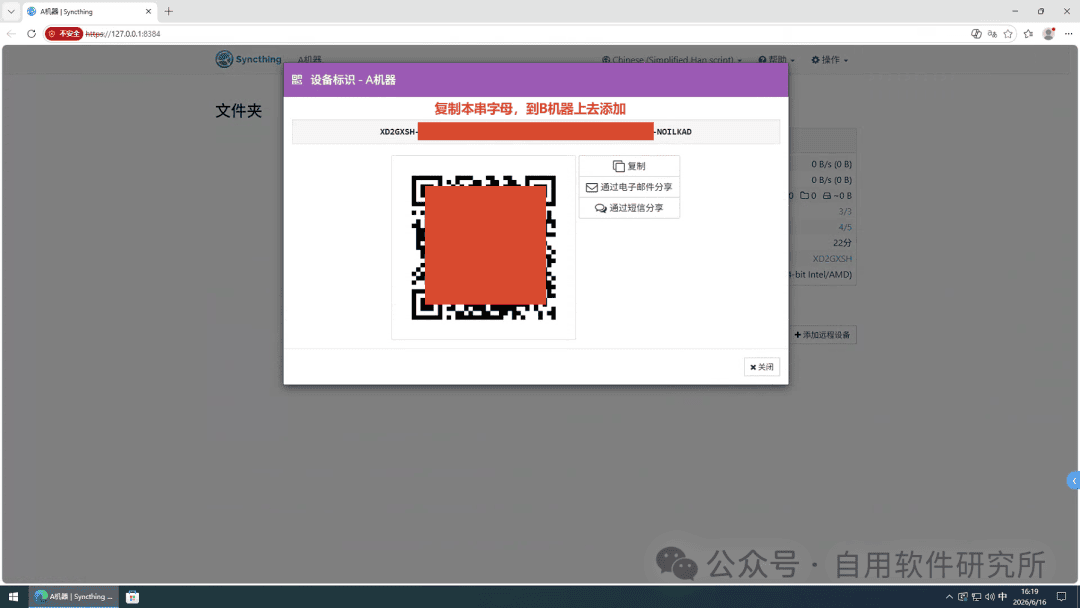Open the Microsoft Store taskbar icon
This screenshot has width=1080, height=608.
tap(132, 597)
